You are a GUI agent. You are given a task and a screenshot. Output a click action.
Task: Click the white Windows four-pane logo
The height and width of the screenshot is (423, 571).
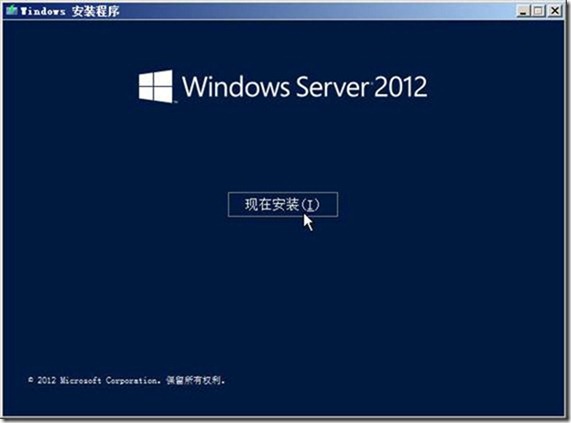point(155,86)
